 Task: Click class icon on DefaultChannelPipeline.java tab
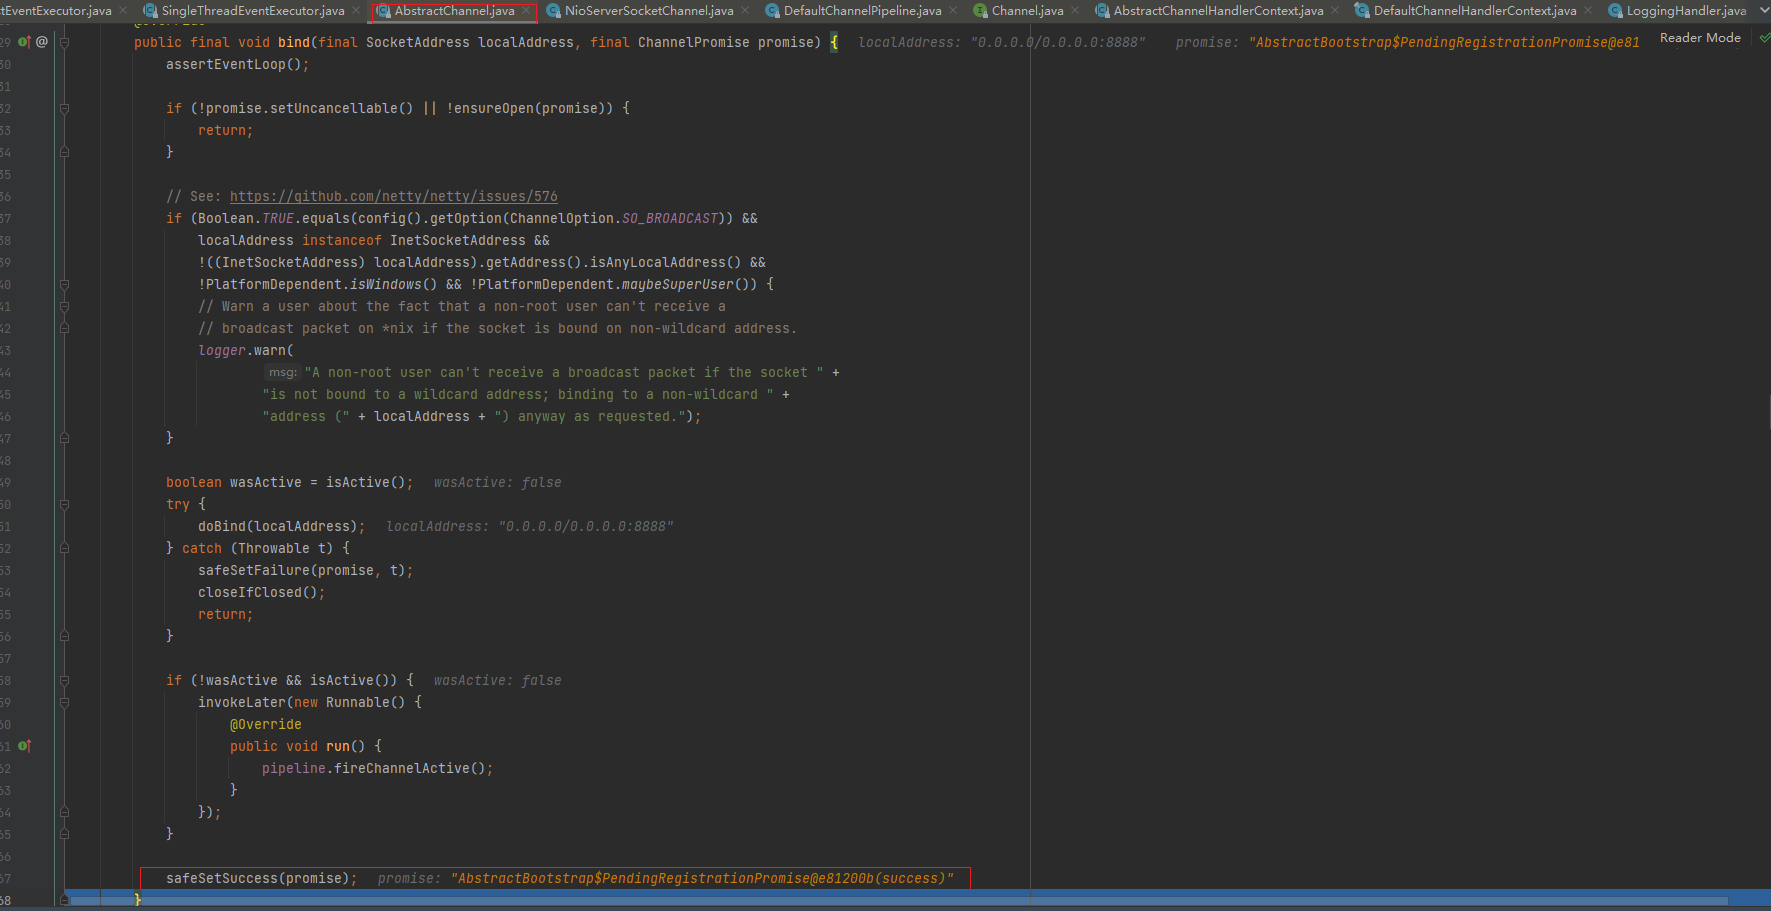coord(772,11)
